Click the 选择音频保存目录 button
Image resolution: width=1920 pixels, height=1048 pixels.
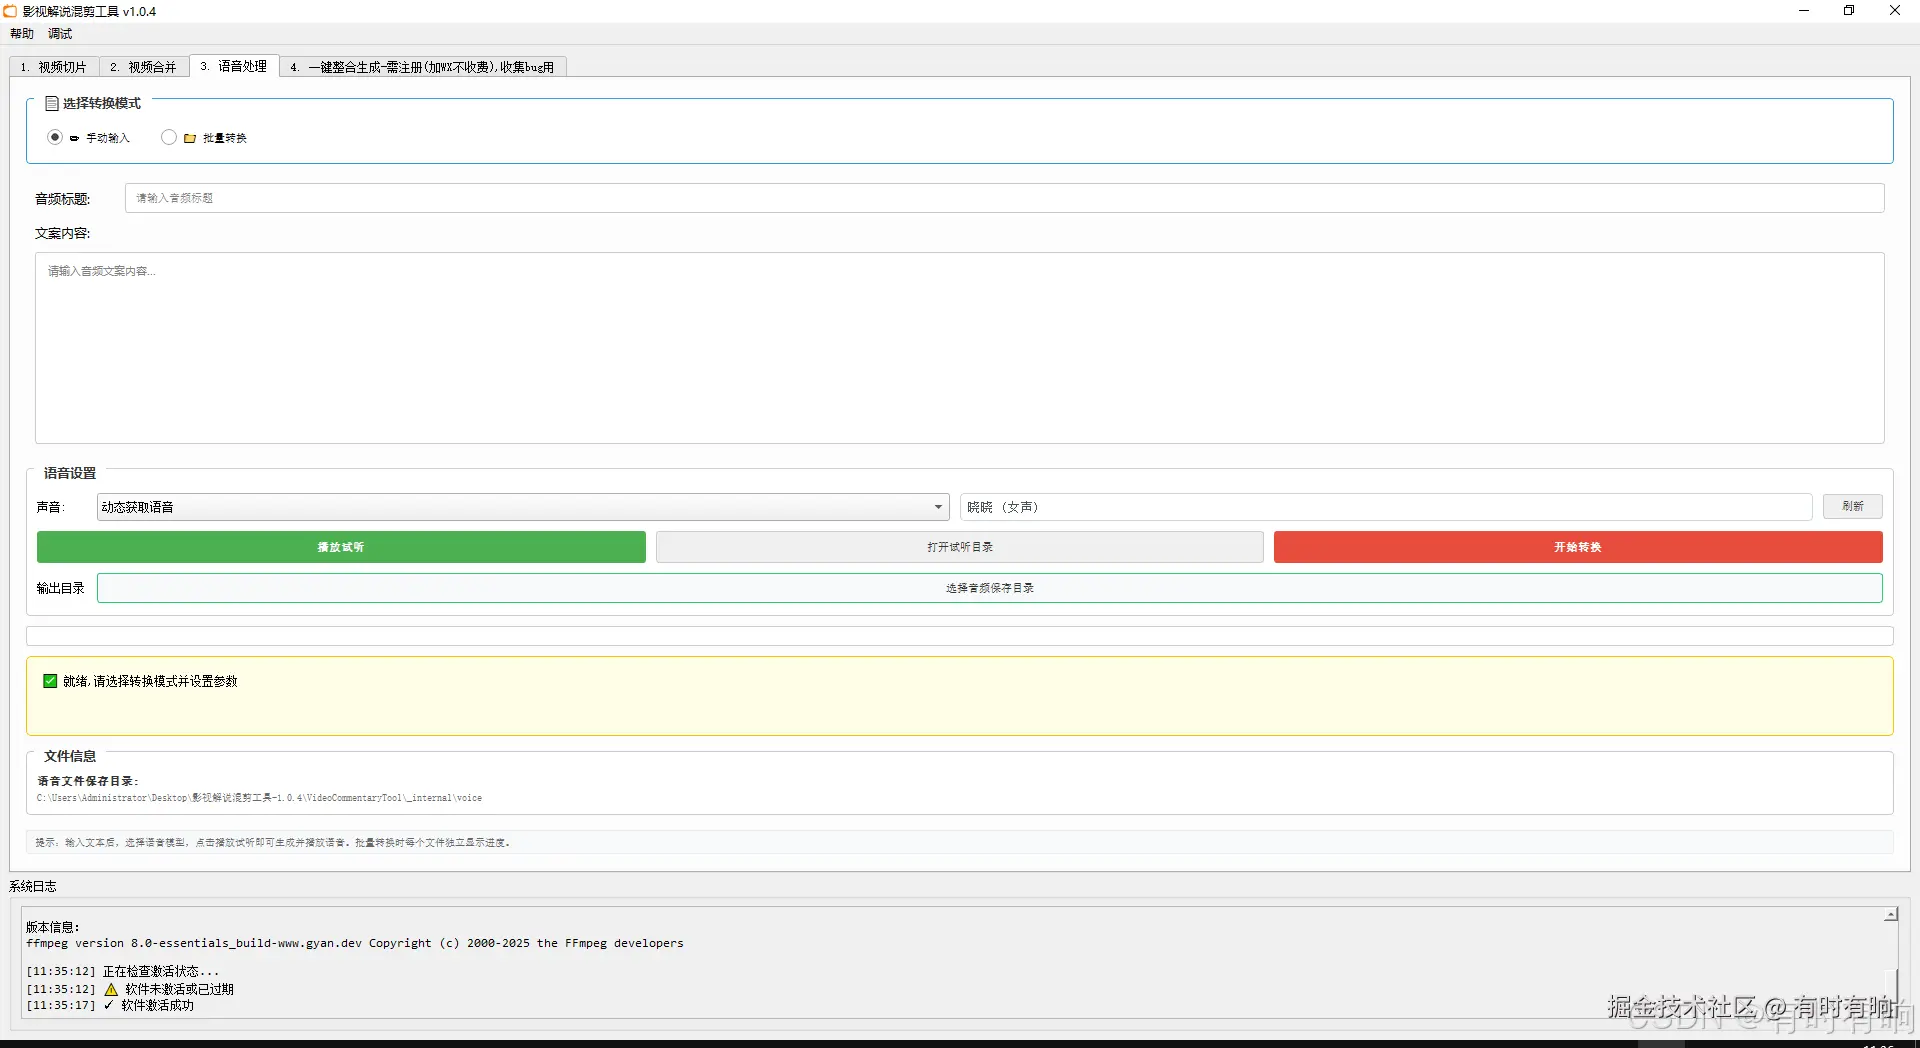[x=990, y=588]
